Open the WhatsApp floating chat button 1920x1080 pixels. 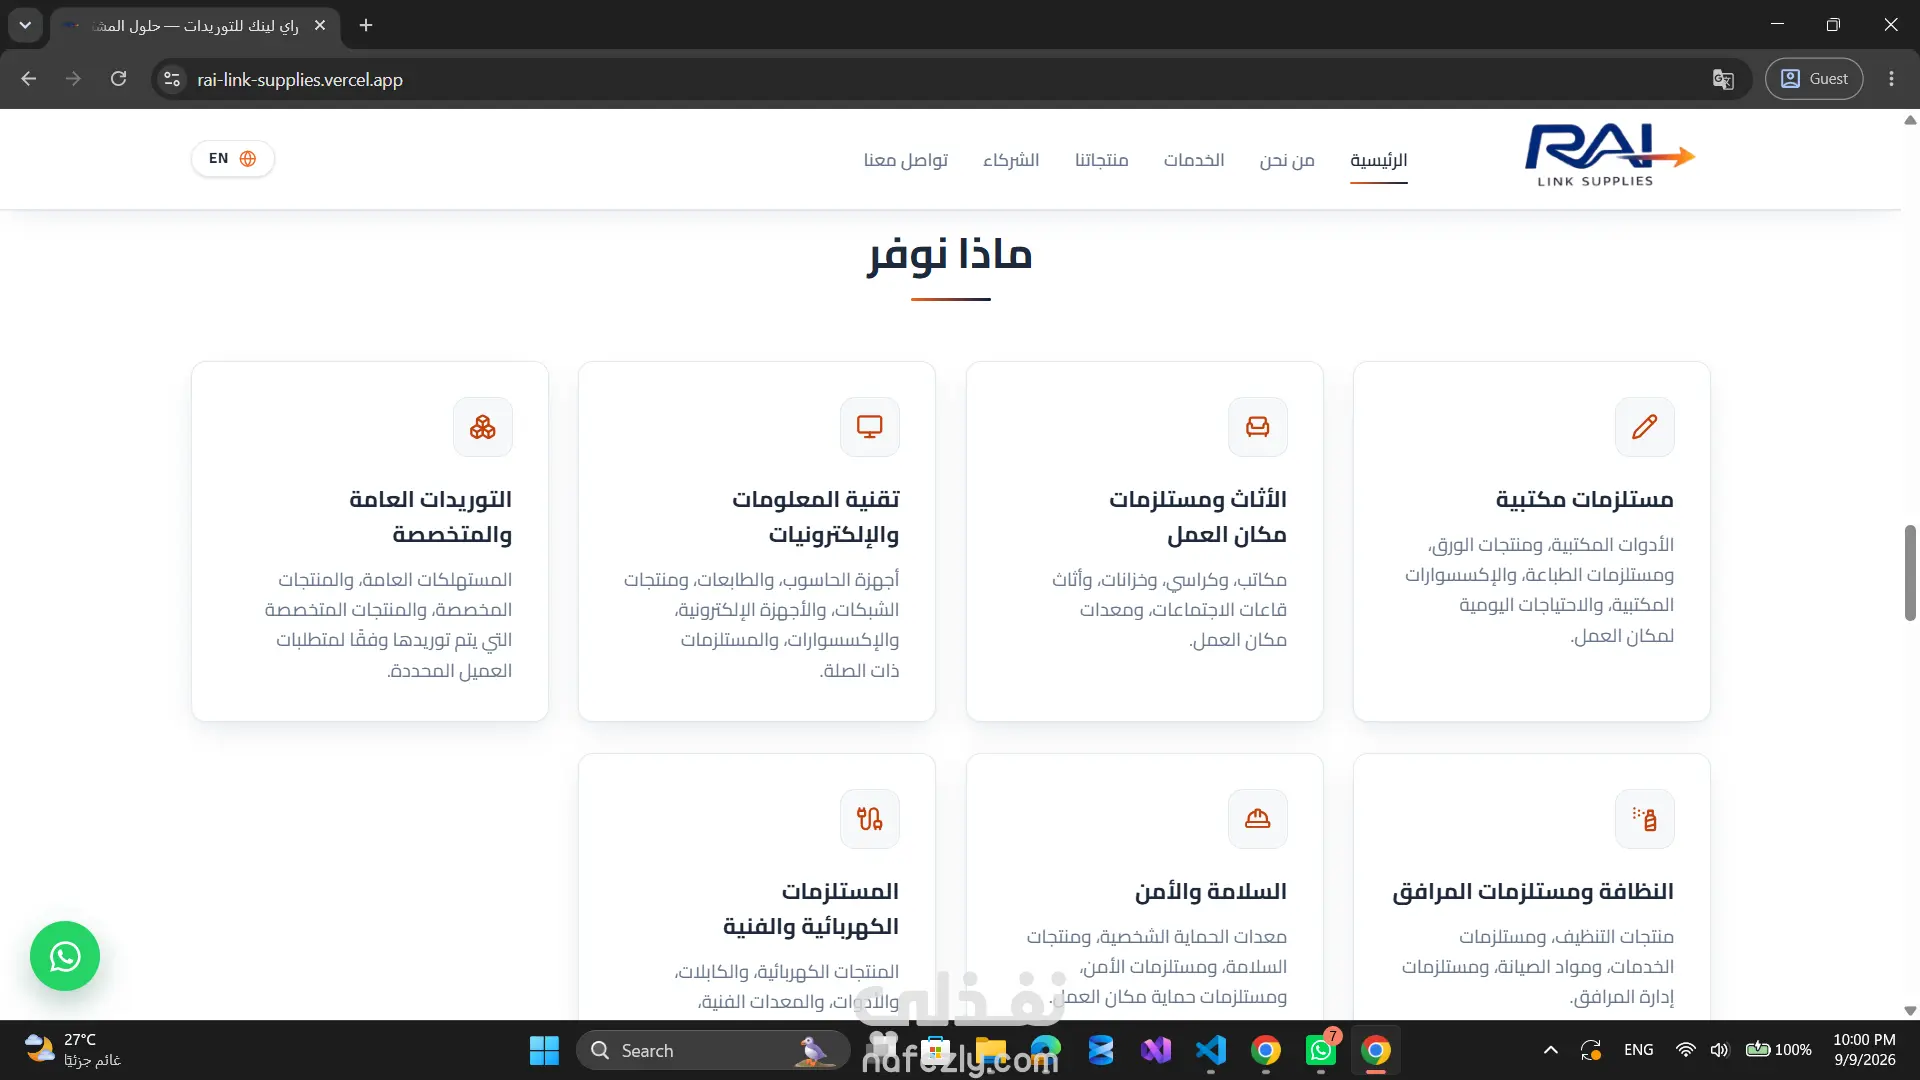coord(65,956)
